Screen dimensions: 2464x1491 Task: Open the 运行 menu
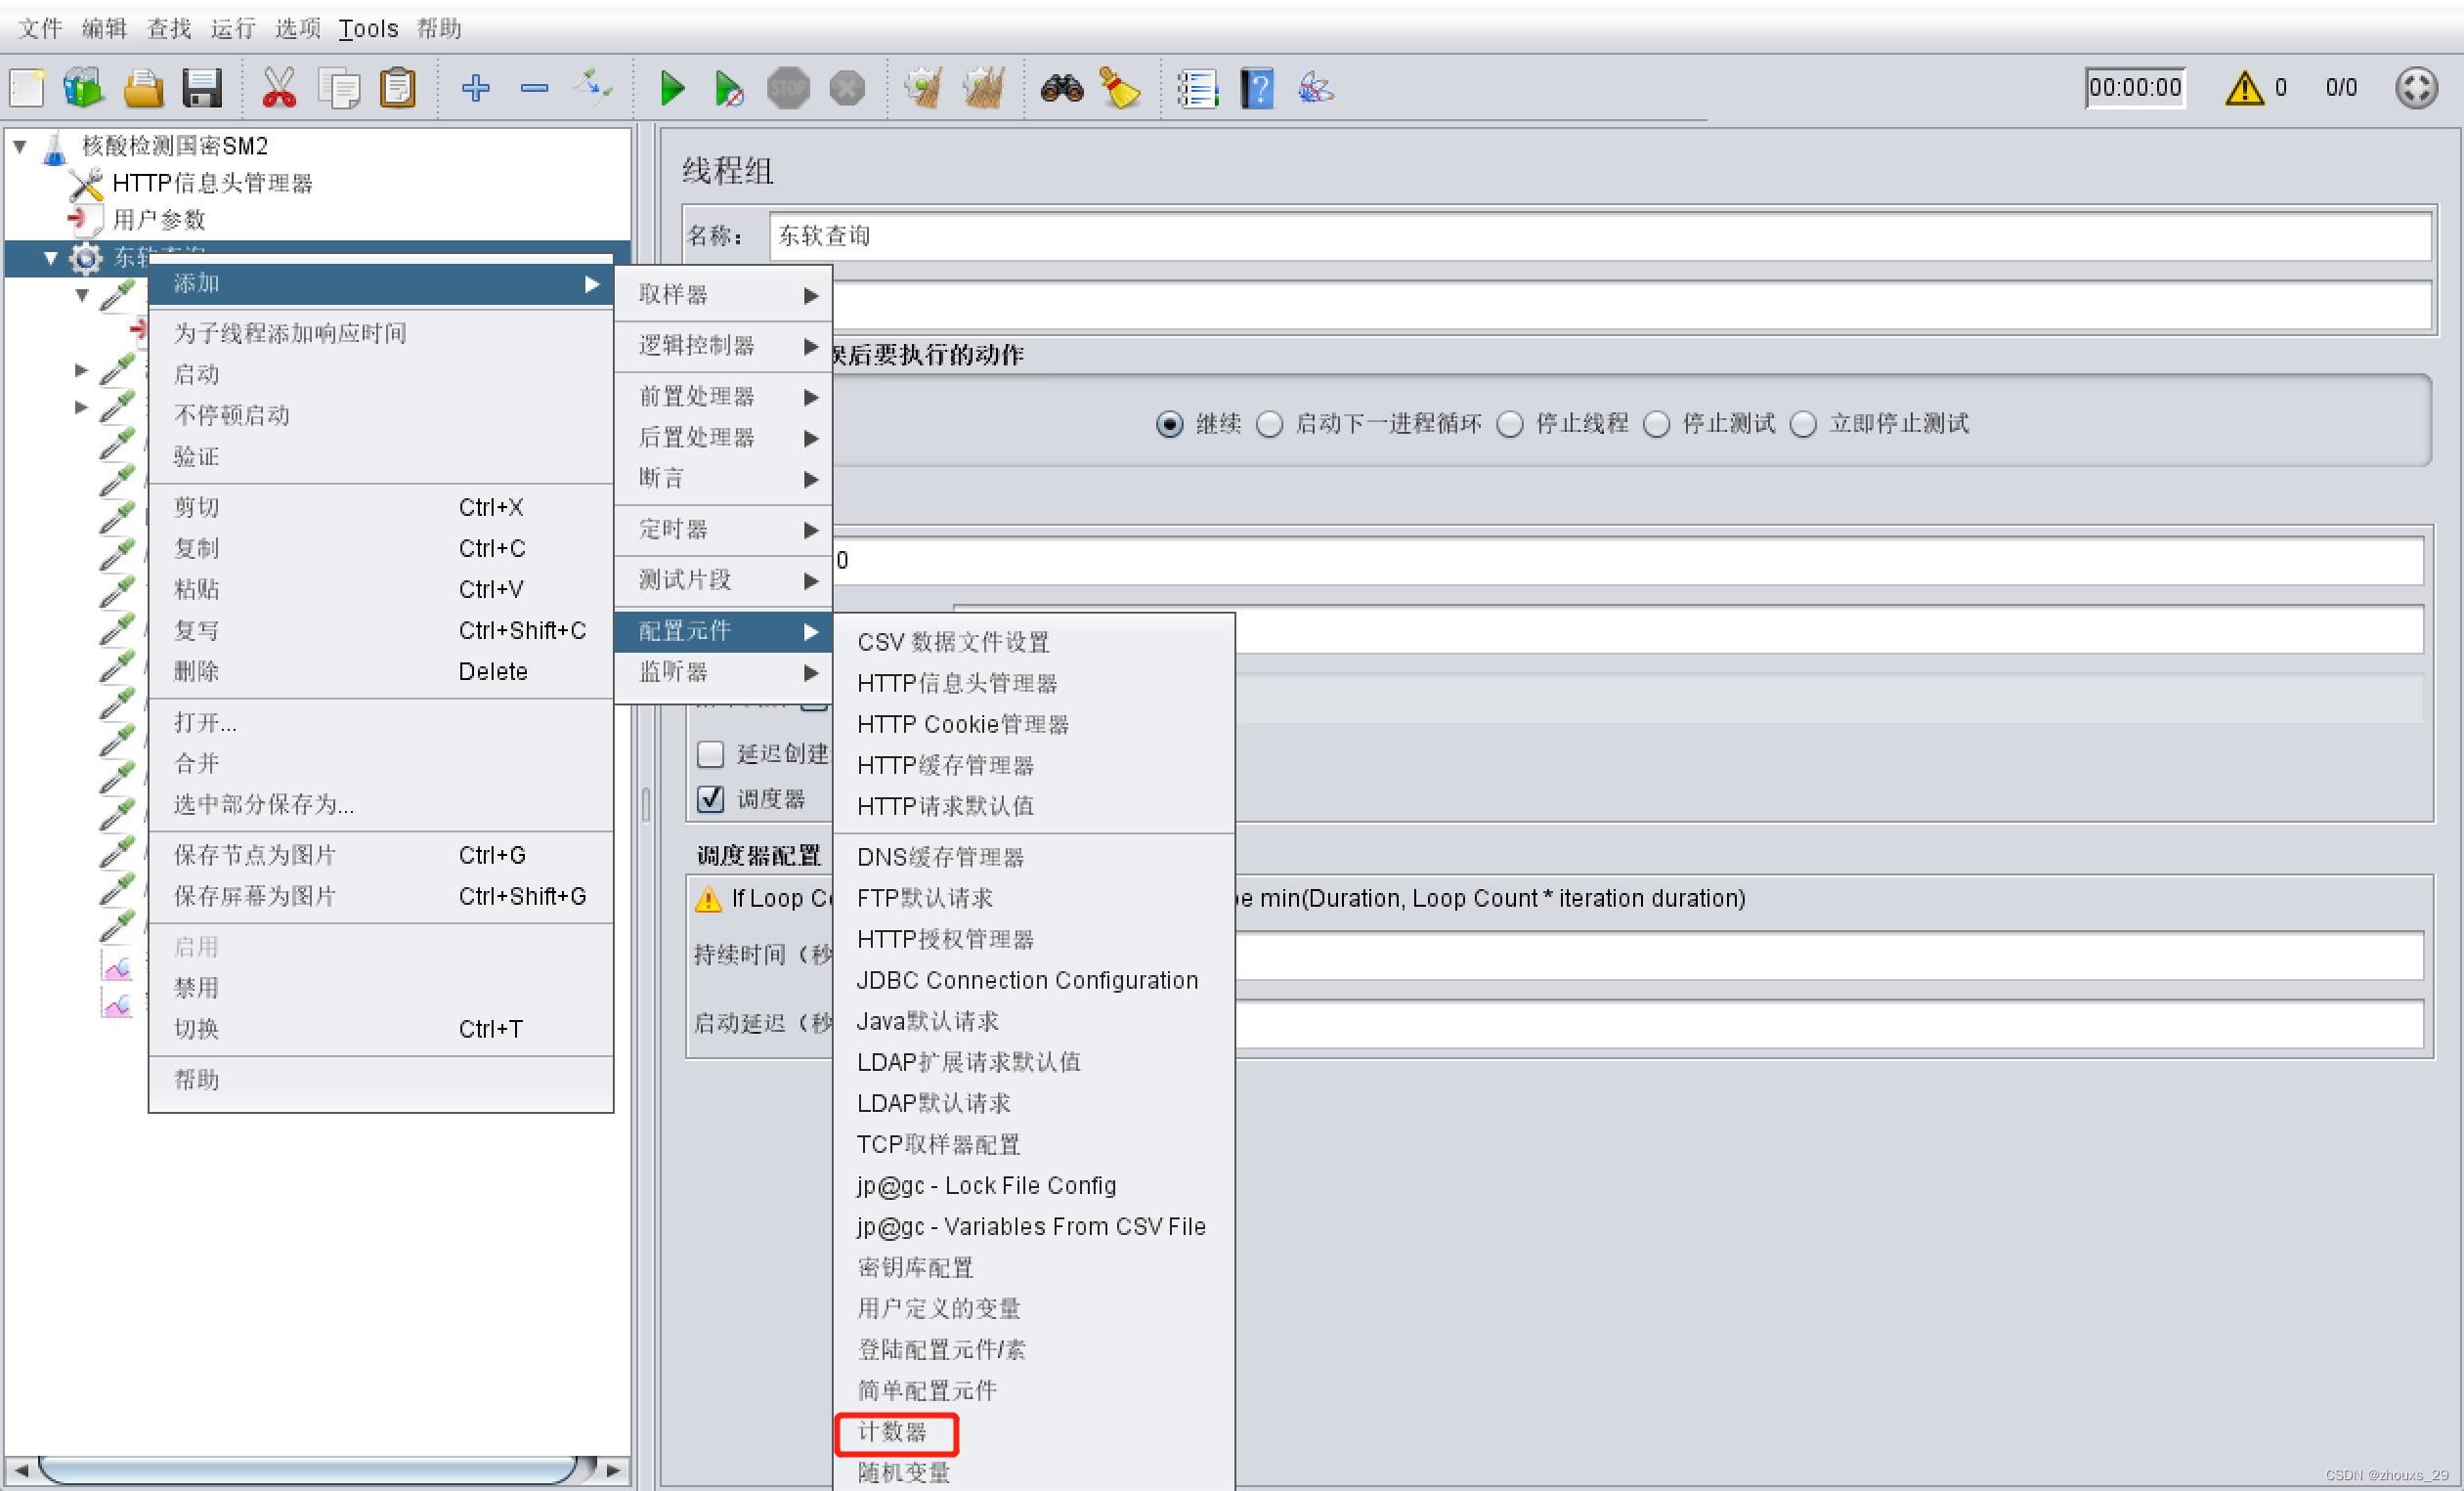(x=233, y=28)
